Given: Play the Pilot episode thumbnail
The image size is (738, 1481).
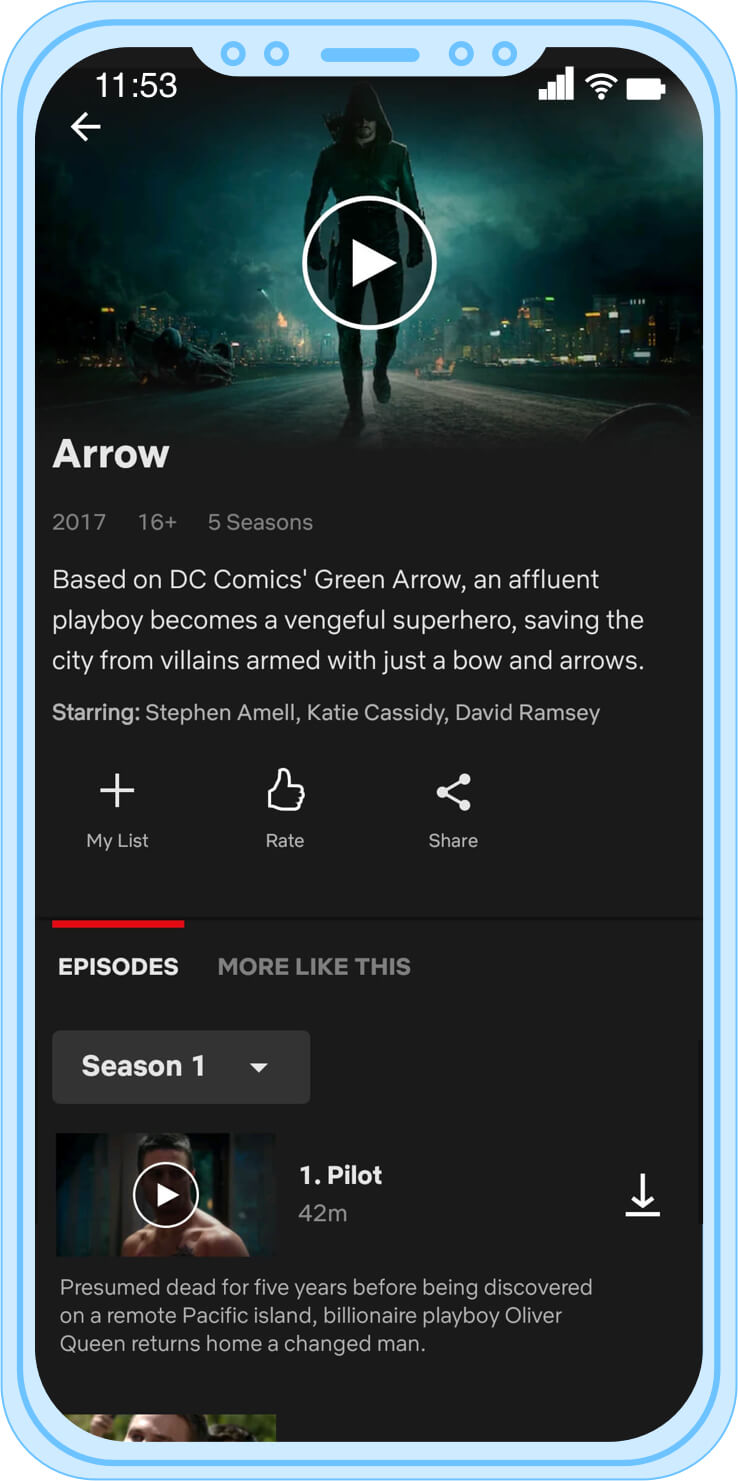Looking at the screenshot, I should [x=166, y=1195].
